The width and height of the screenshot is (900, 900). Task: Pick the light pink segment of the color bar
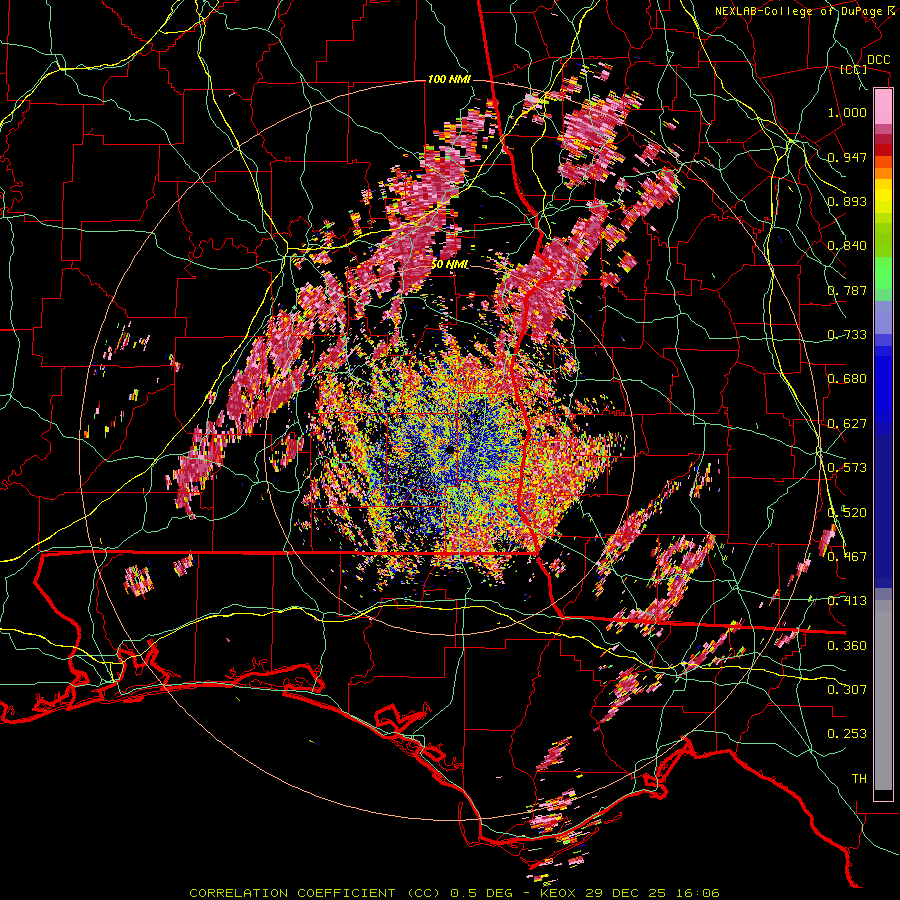(883, 107)
